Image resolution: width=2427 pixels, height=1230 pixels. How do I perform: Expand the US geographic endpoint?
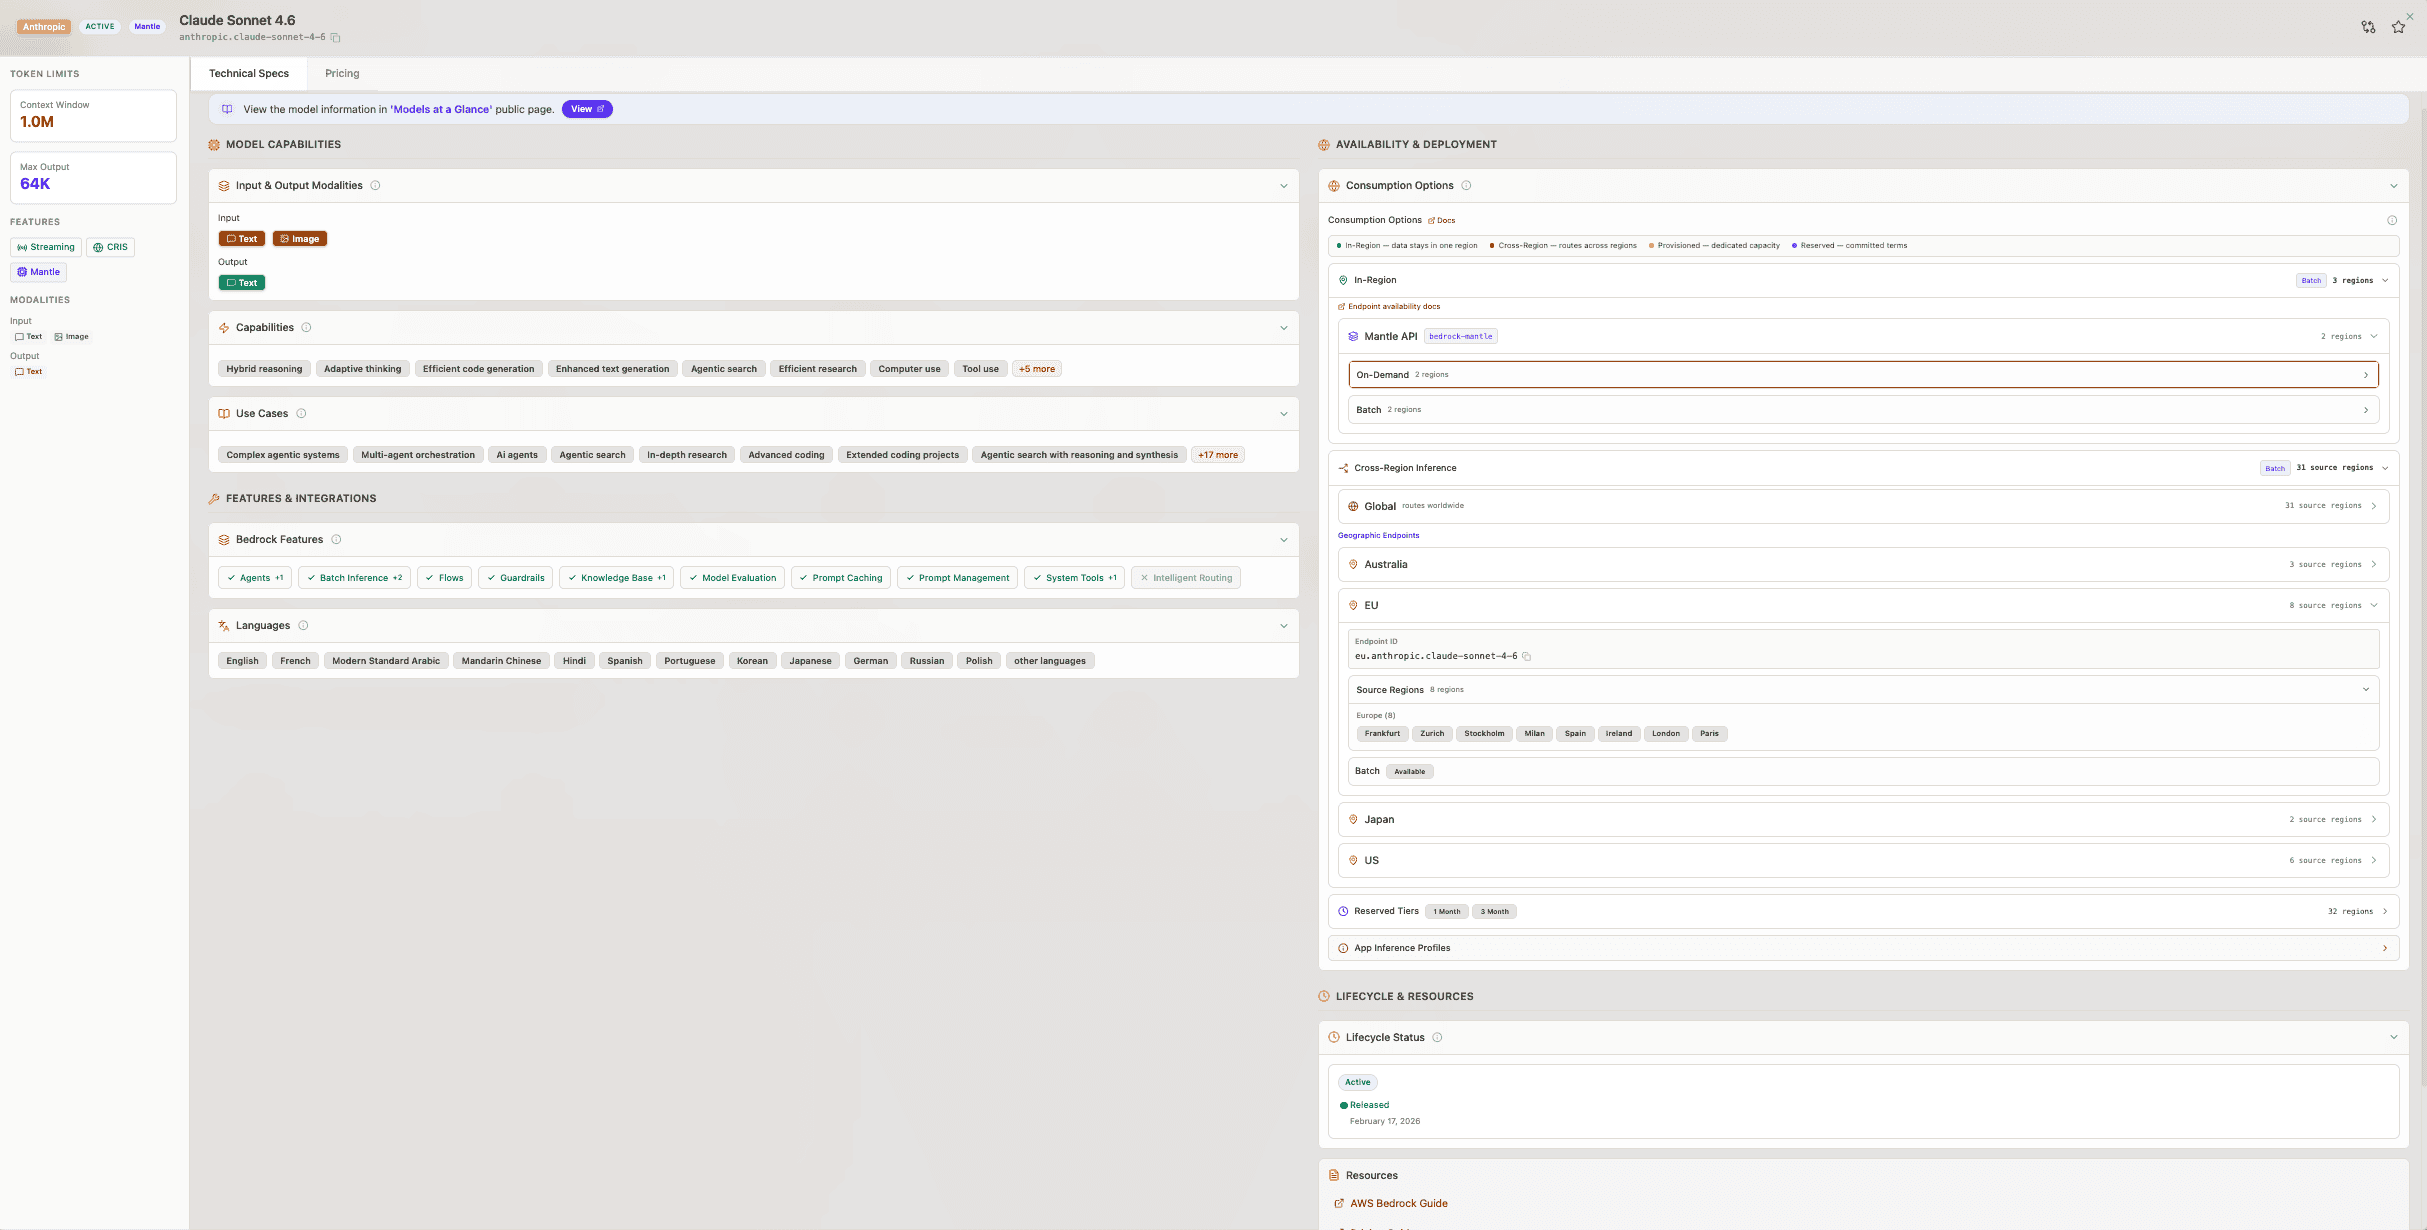(1863, 861)
